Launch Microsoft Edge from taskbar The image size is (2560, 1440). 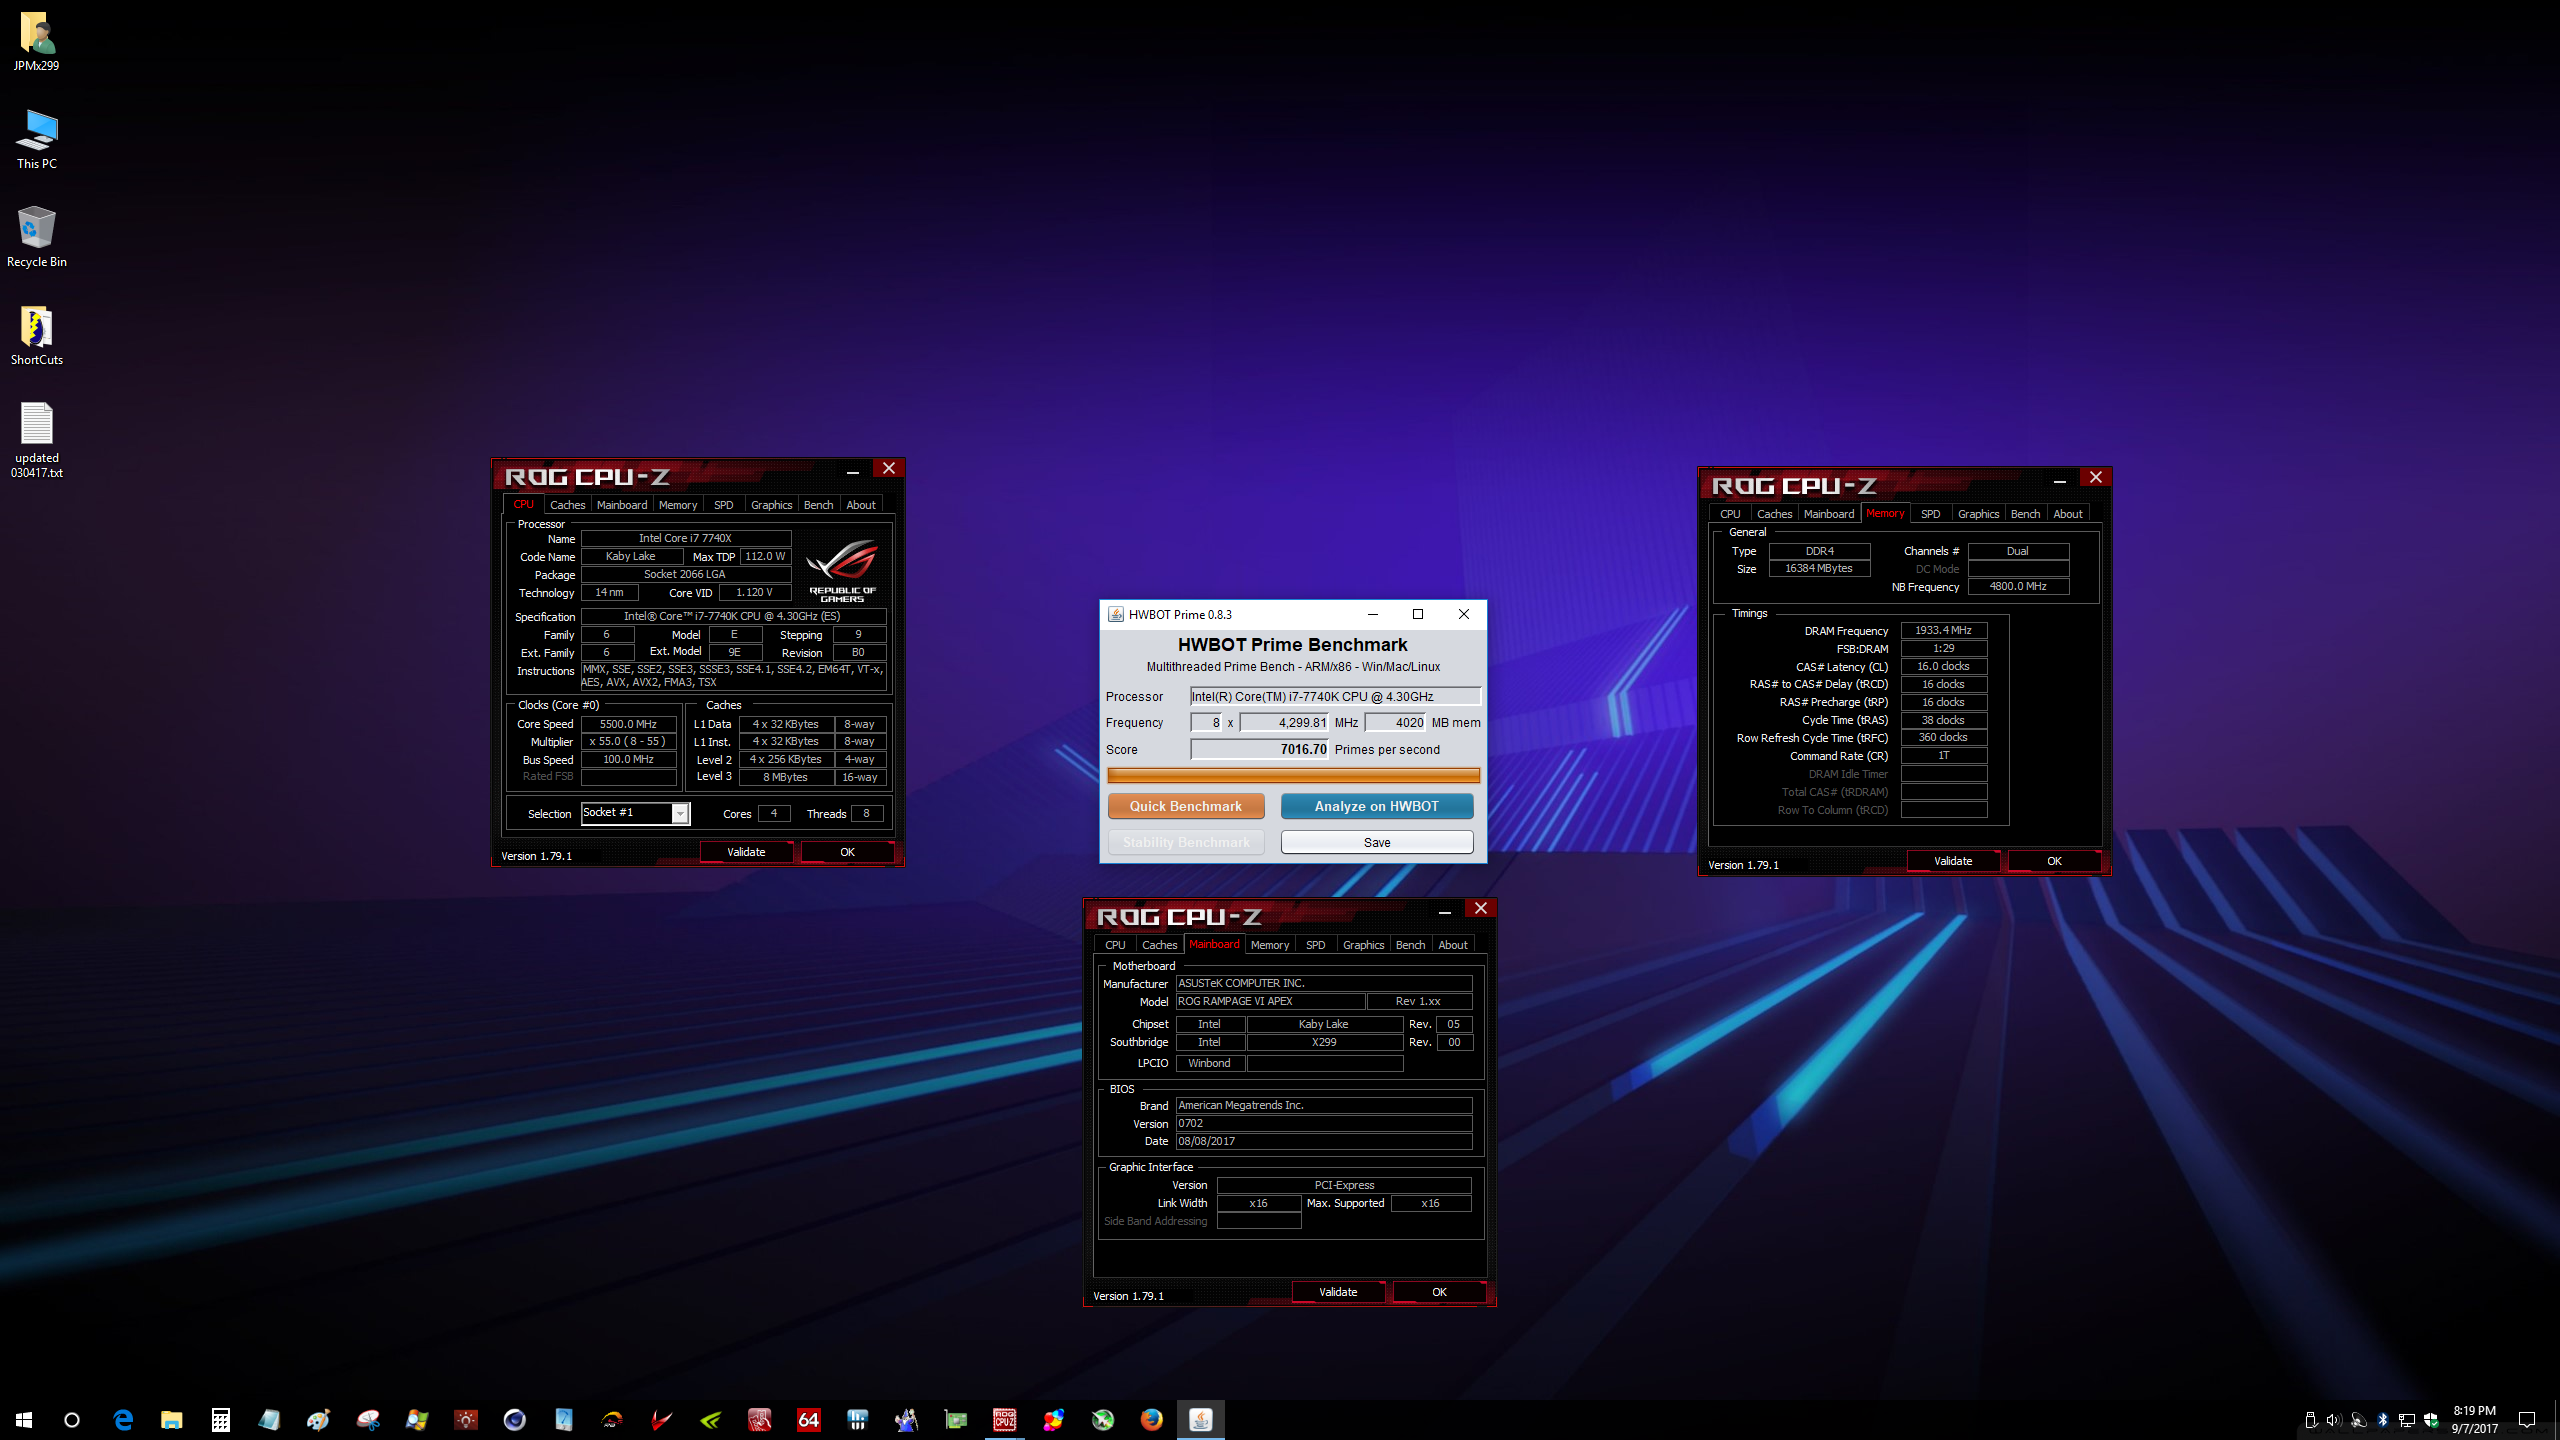[123, 1419]
